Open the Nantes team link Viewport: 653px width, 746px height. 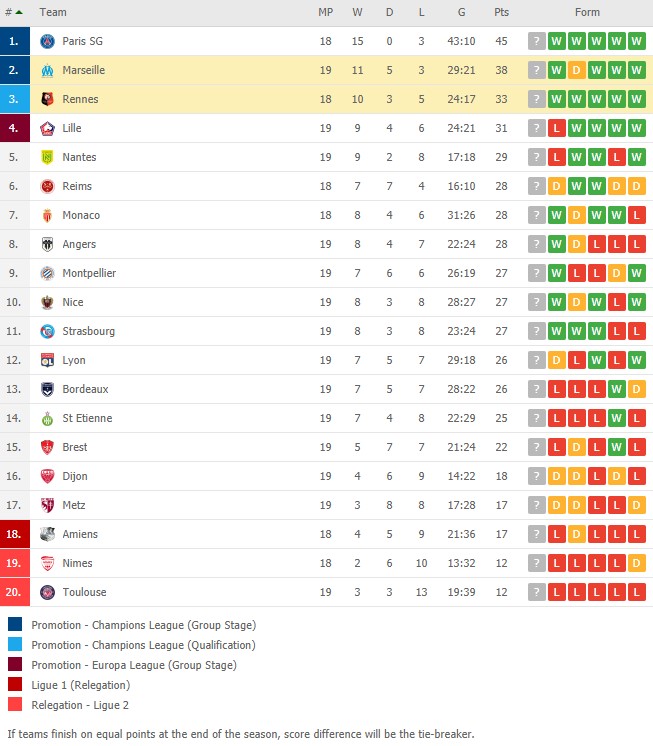click(79, 157)
